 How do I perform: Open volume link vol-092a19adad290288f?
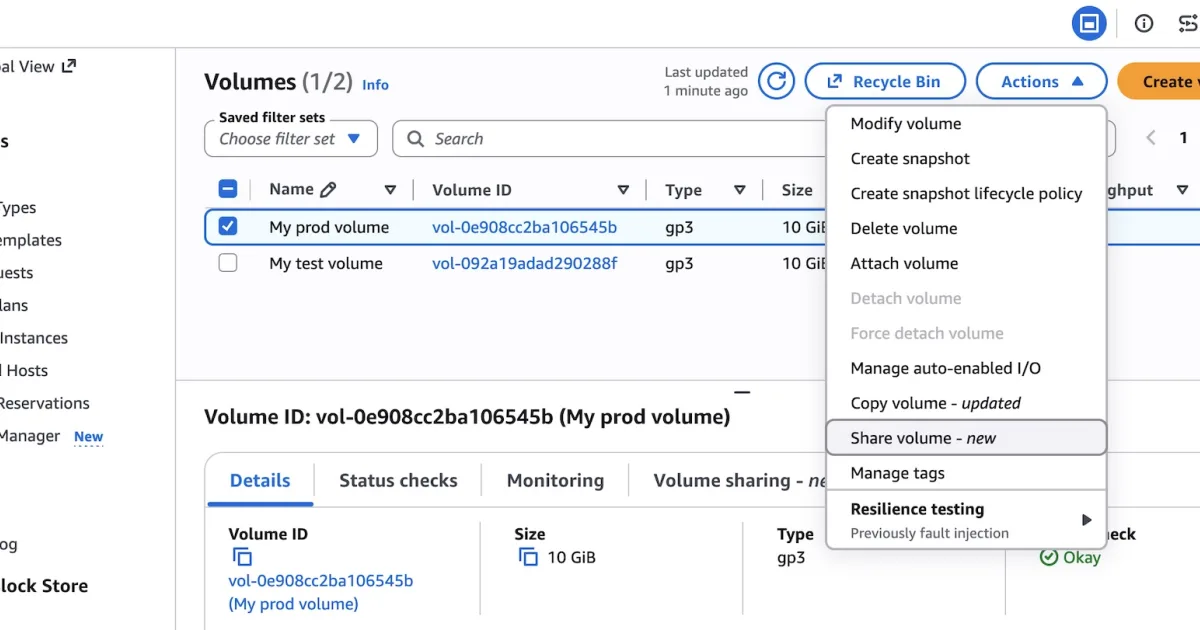coord(524,264)
